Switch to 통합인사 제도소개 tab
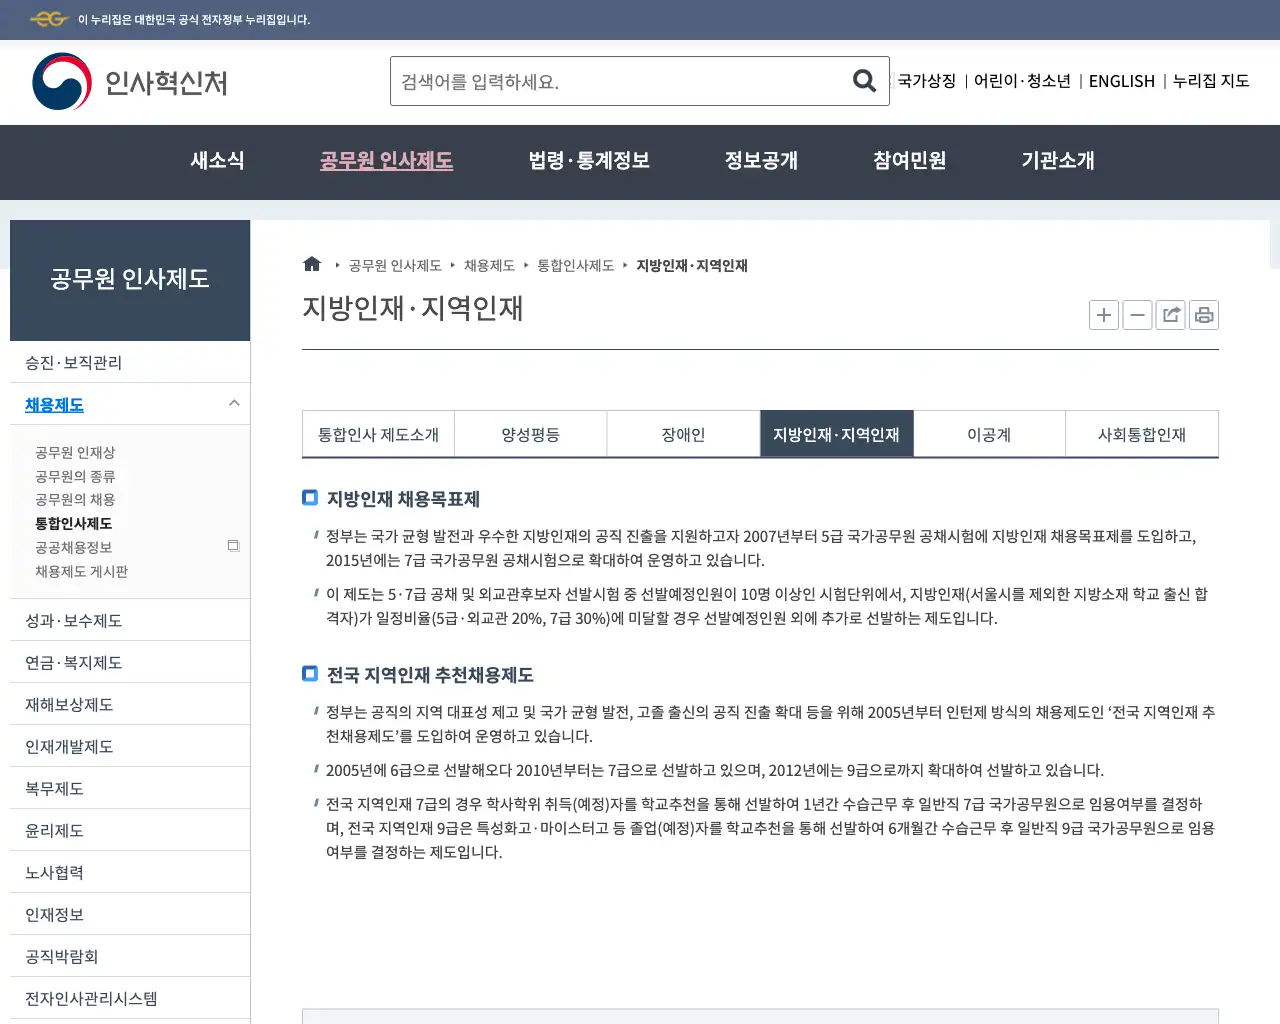Screen dimensions: 1280x1024 click(378, 434)
